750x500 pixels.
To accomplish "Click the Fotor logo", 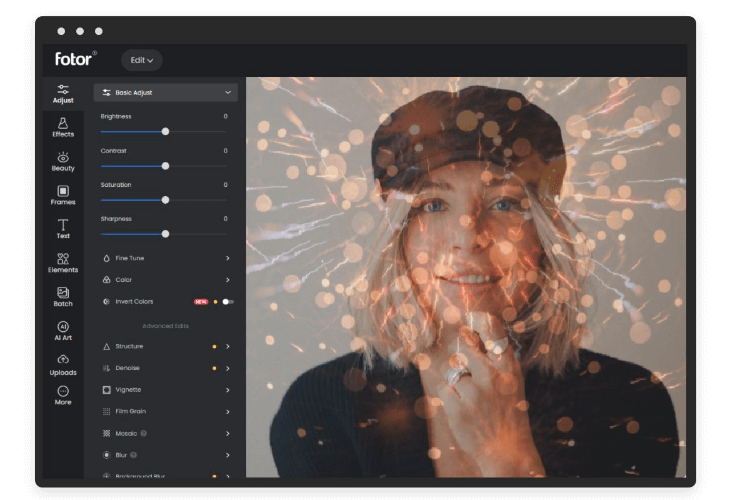I will click(x=75, y=59).
